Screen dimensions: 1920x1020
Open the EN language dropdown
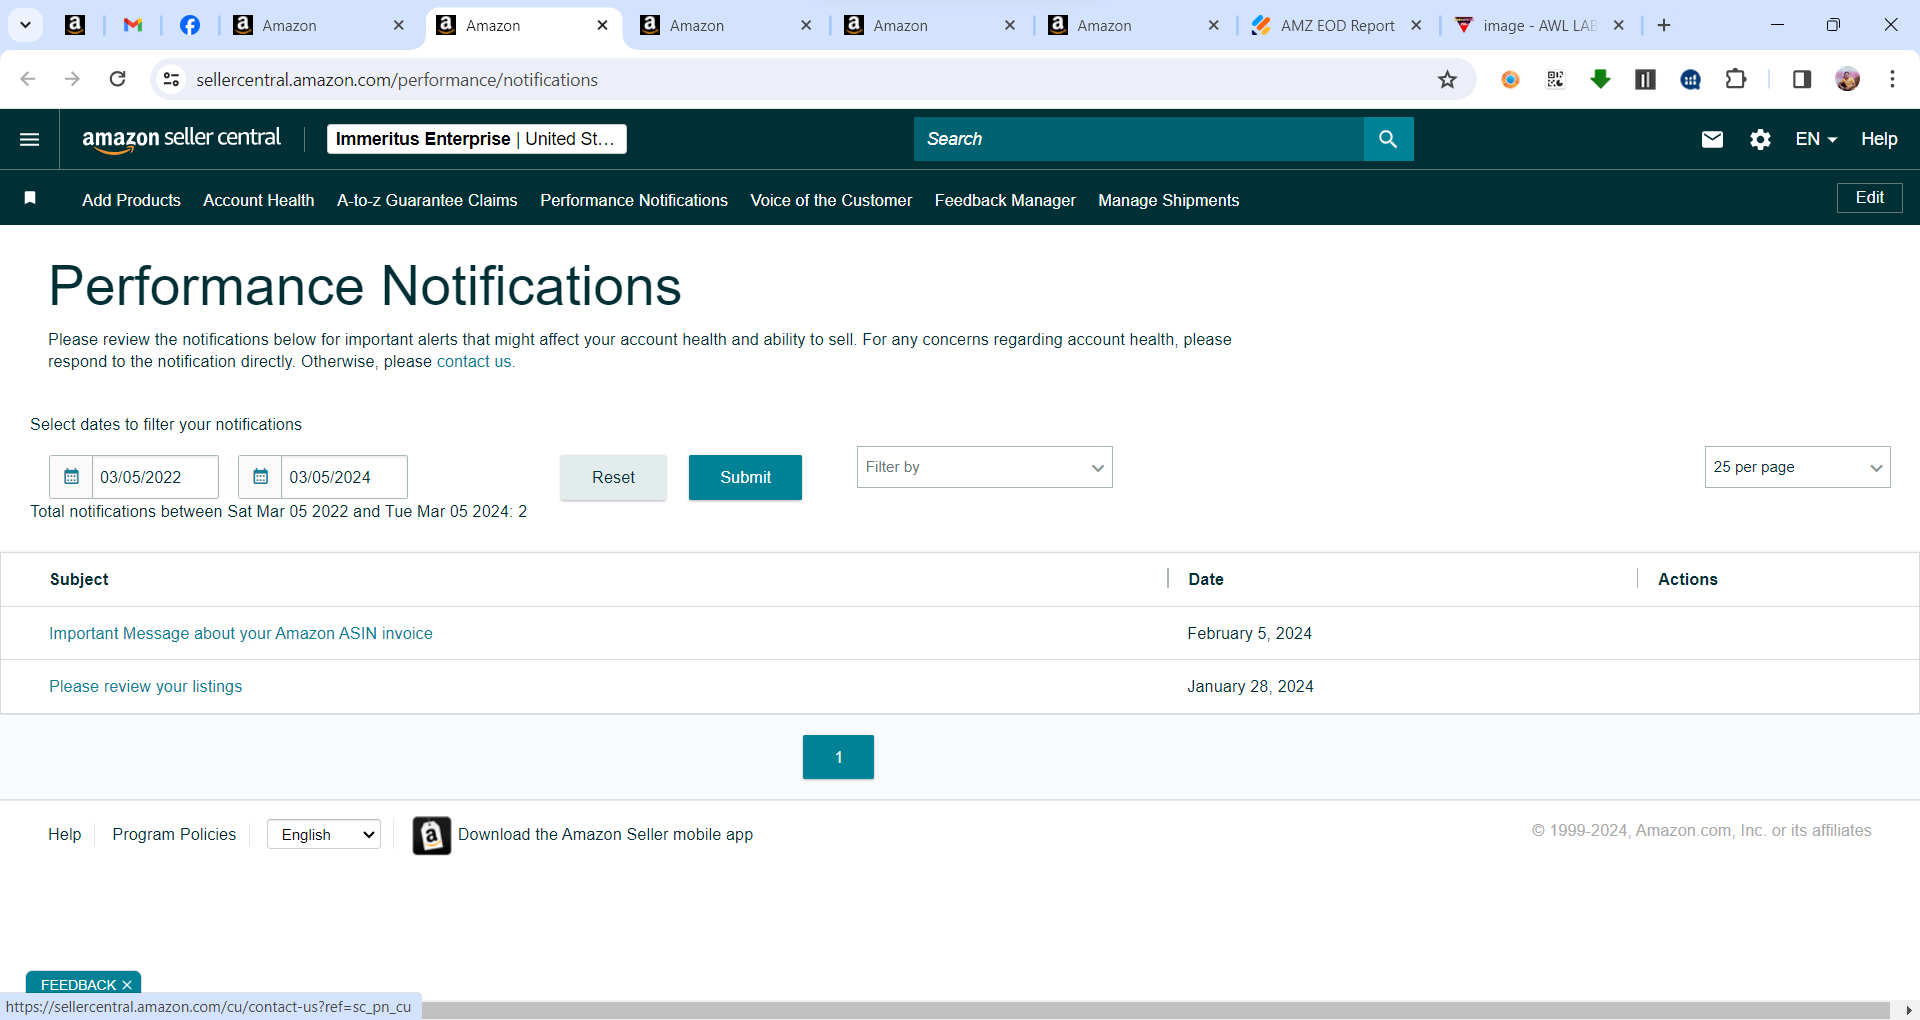pyautogui.click(x=1816, y=139)
